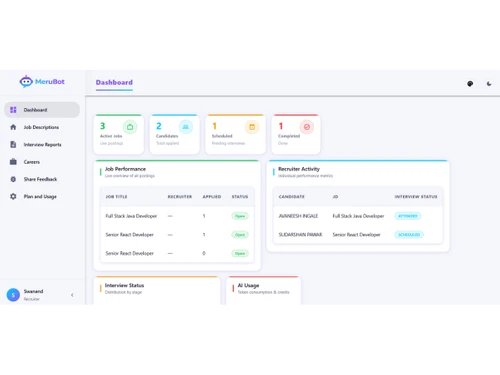
Task: Select the Full Stack Java Developer job row
Action: coord(177,216)
